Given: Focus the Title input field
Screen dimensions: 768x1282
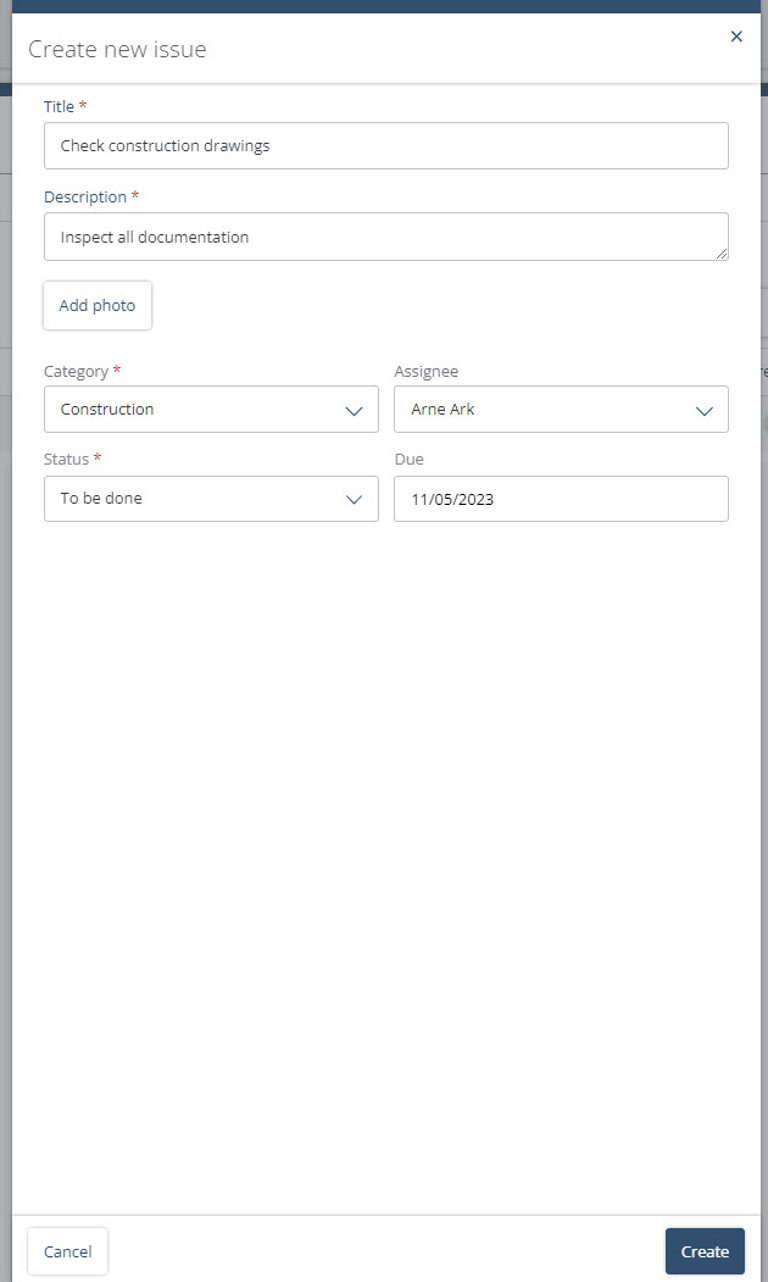Looking at the screenshot, I should click(386, 146).
